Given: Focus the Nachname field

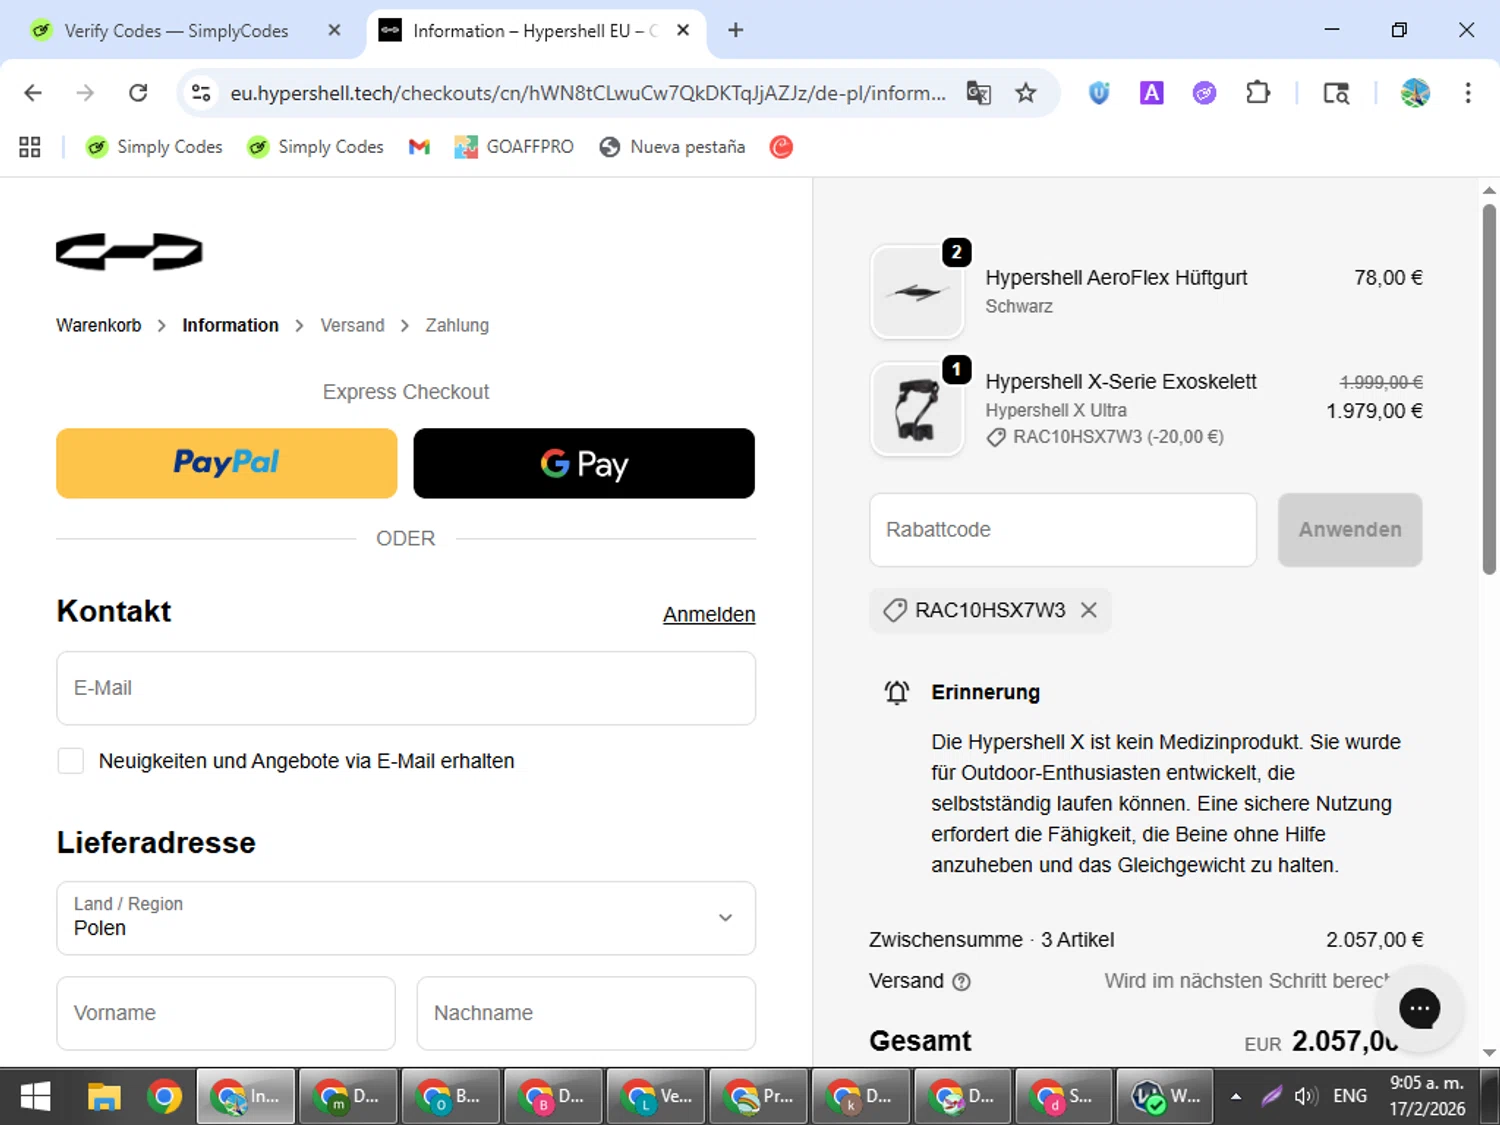Looking at the screenshot, I should [x=586, y=1013].
